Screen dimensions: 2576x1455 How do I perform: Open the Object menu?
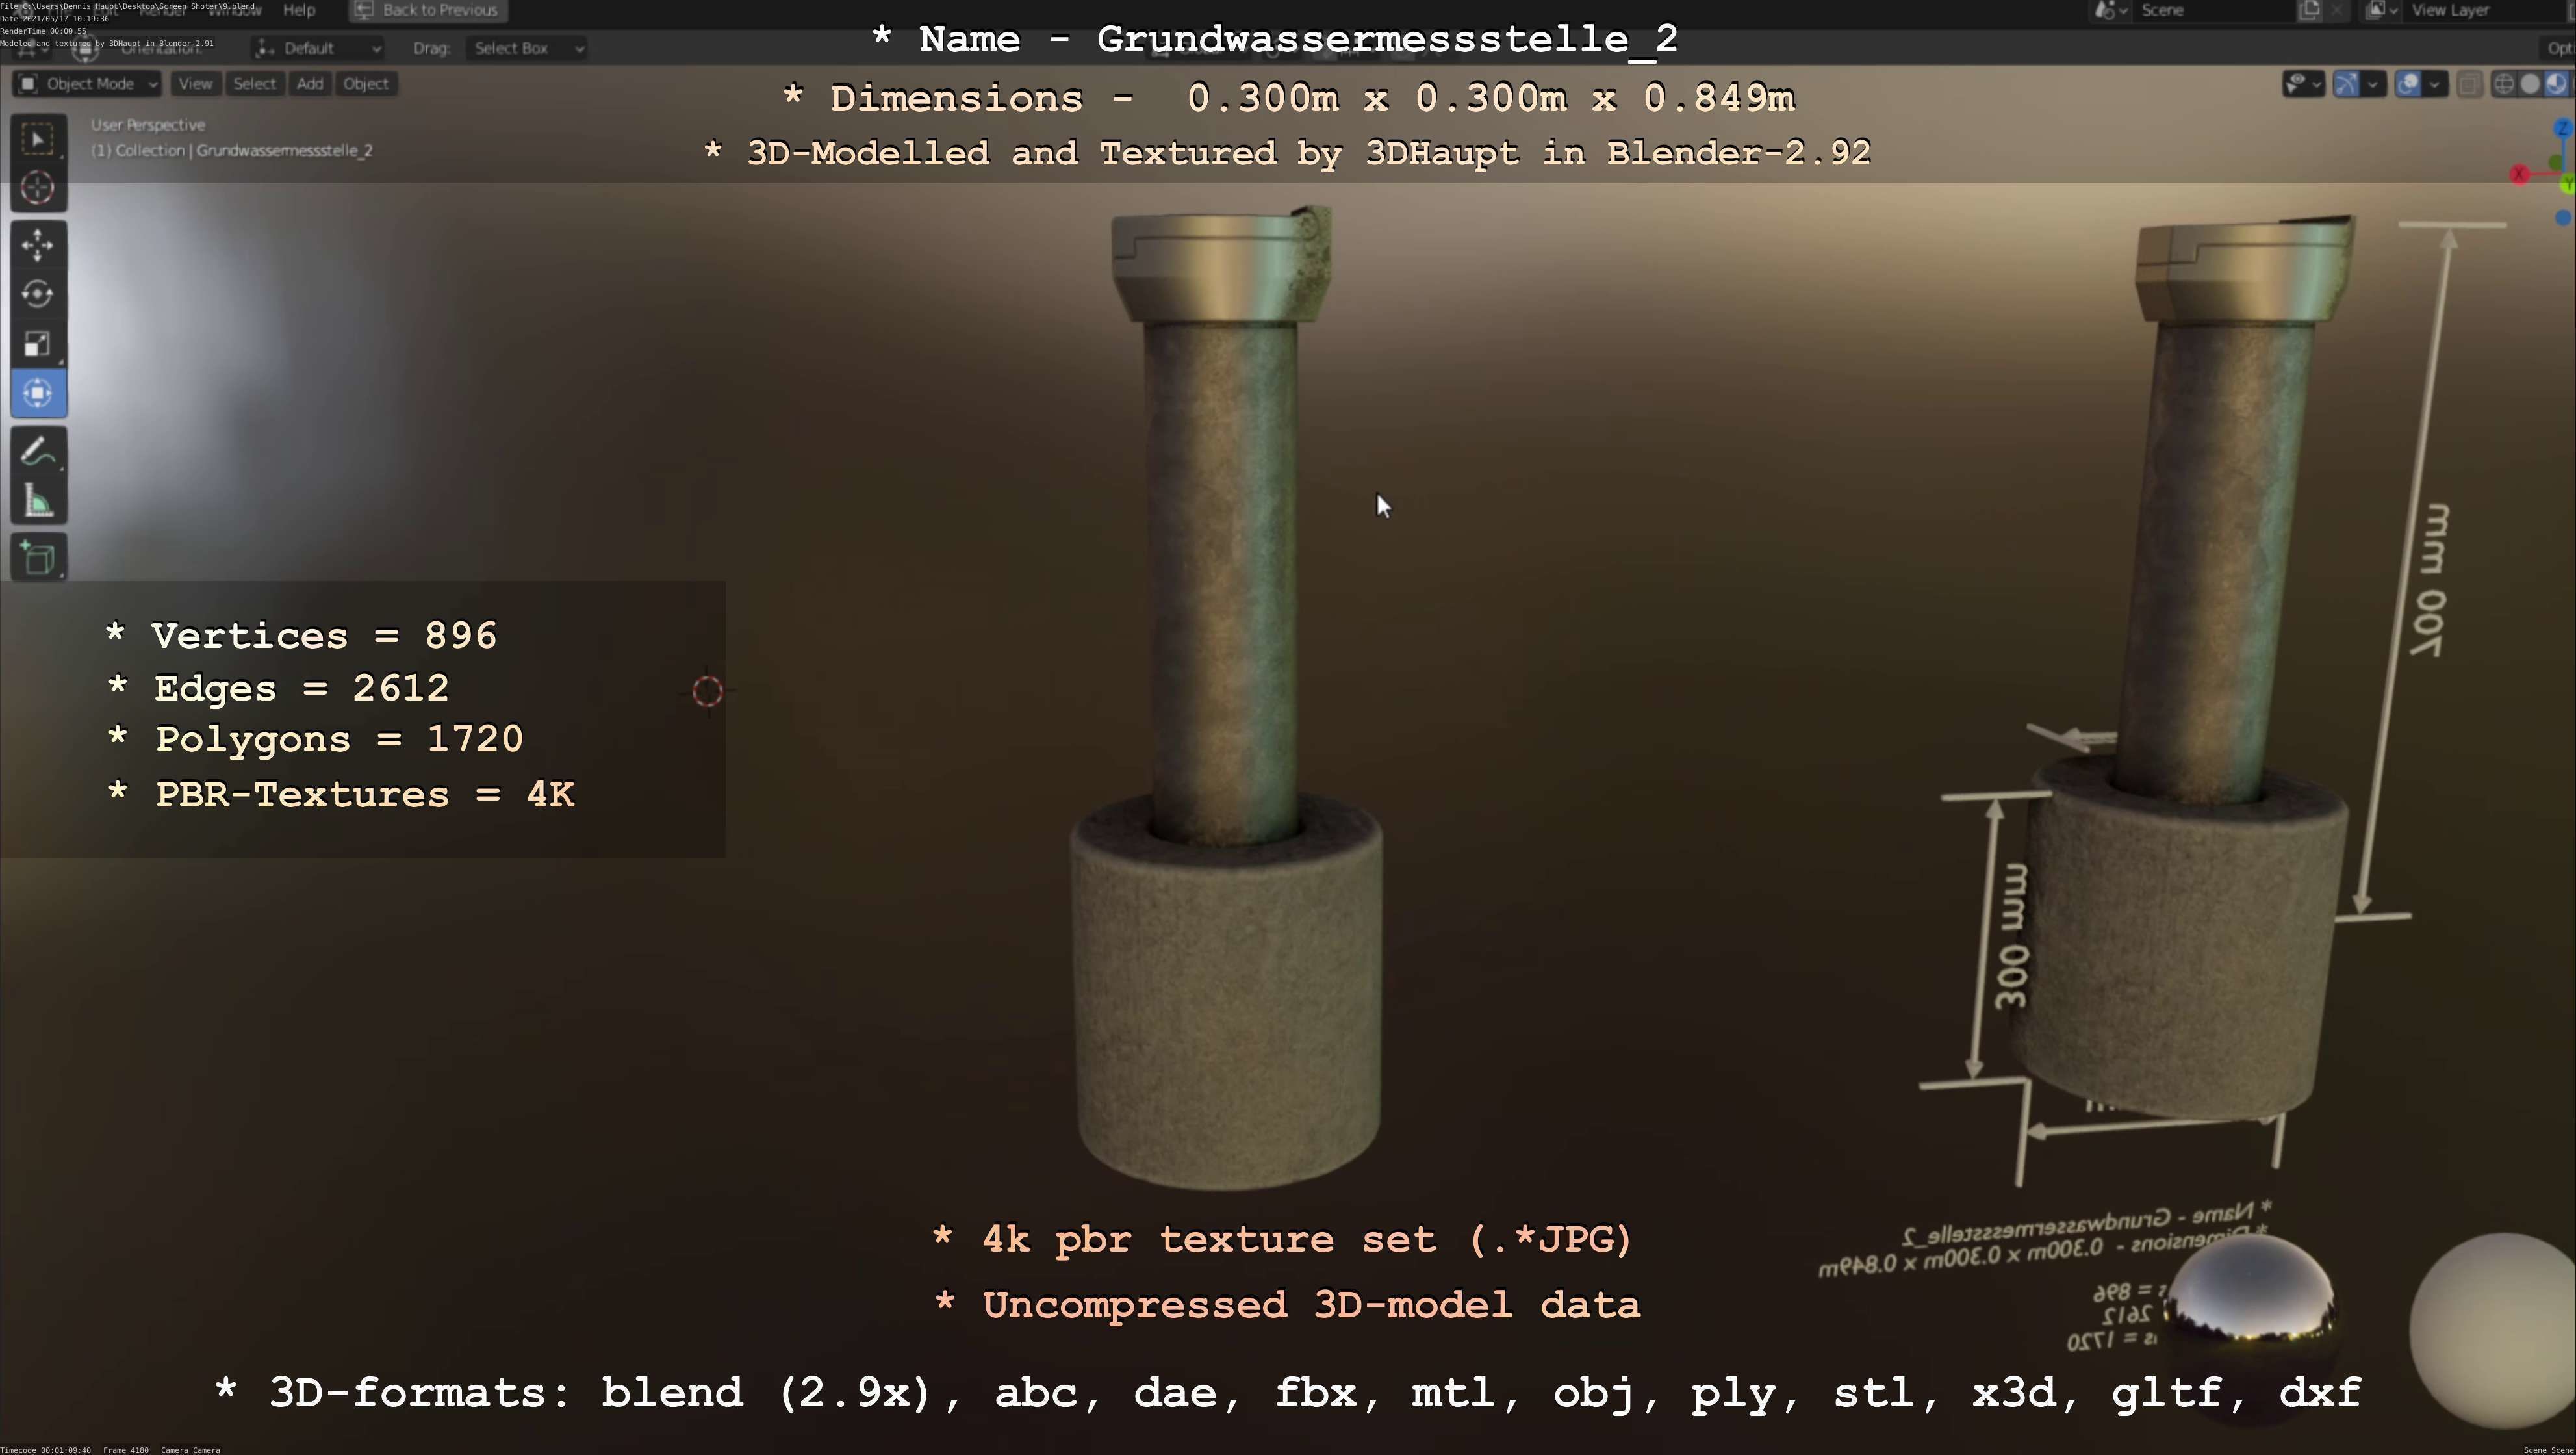coord(365,84)
